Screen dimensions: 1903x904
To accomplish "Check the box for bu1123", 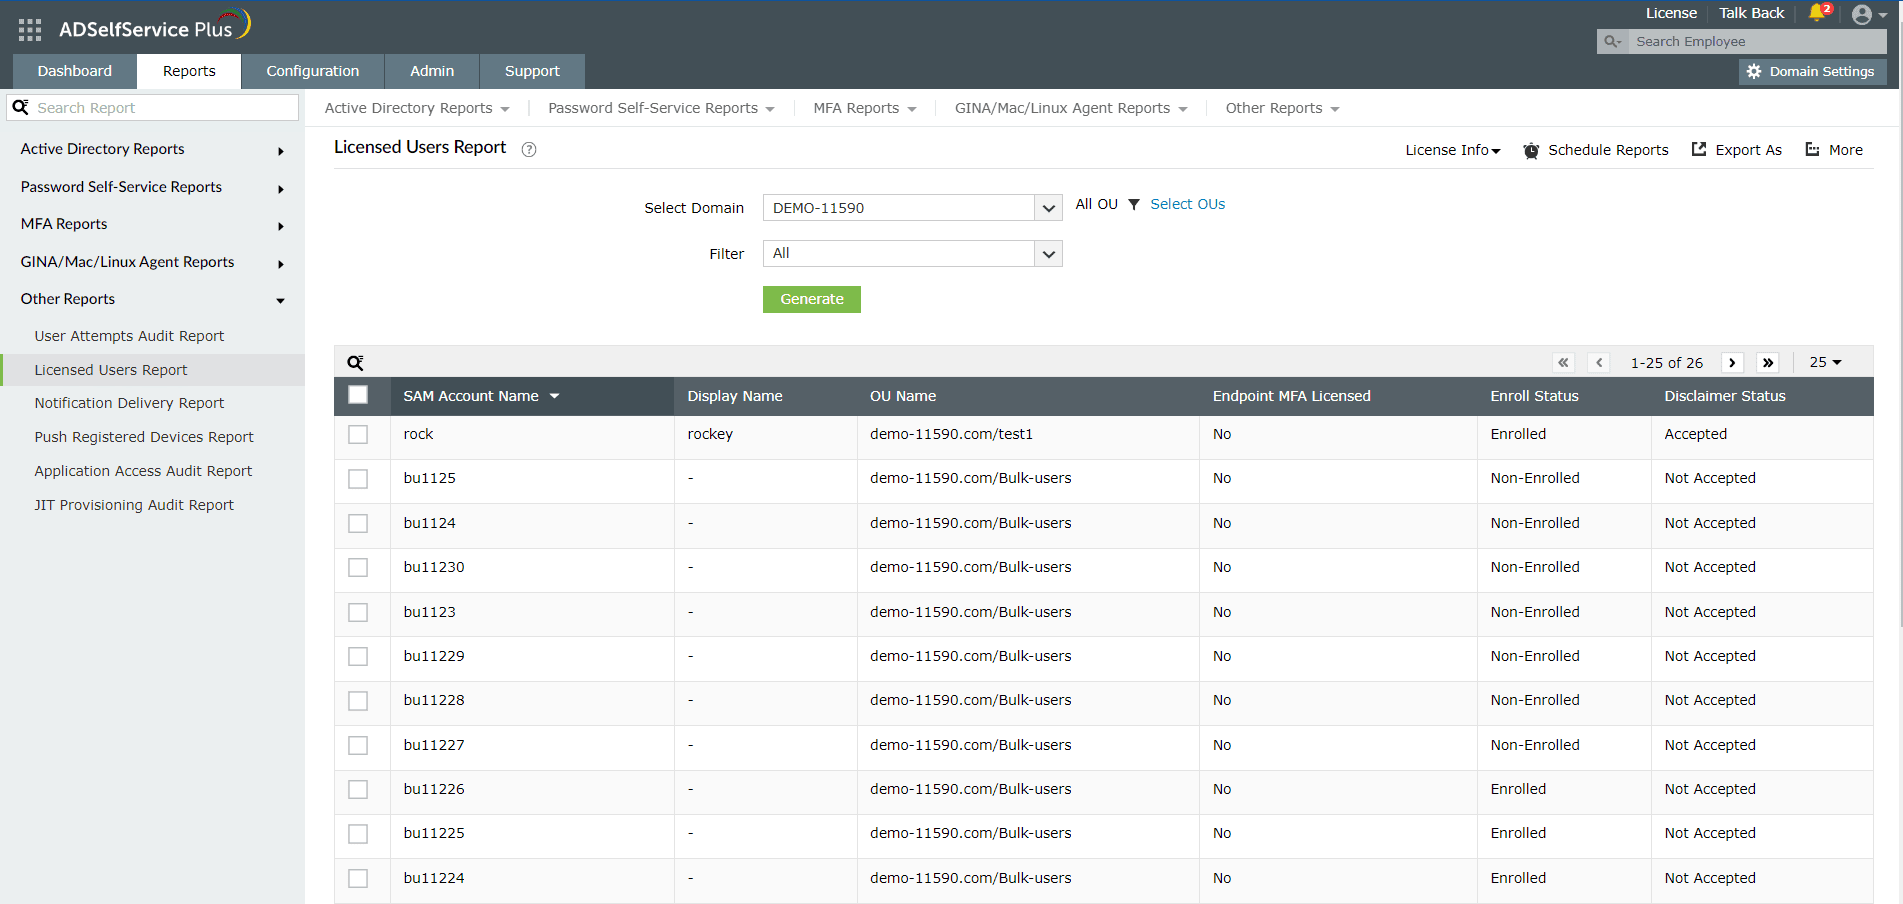I will tap(358, 612).
